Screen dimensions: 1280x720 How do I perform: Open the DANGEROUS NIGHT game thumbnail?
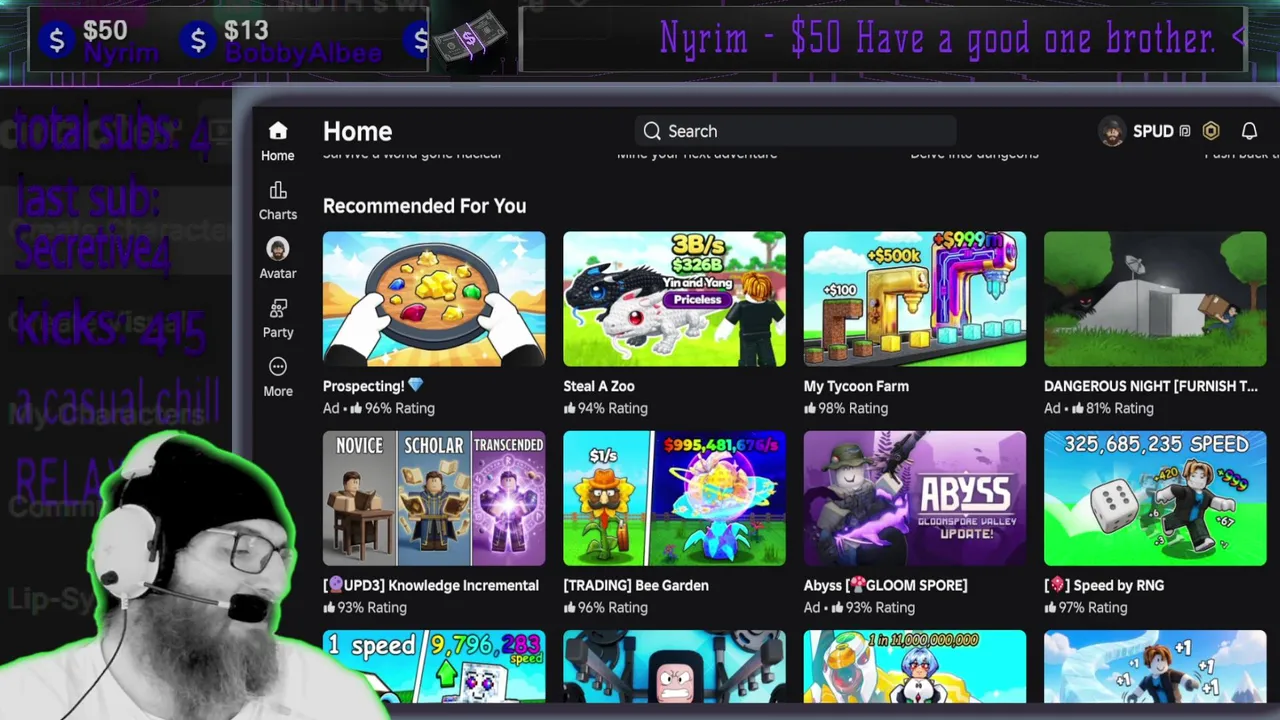pos(1155,299)
